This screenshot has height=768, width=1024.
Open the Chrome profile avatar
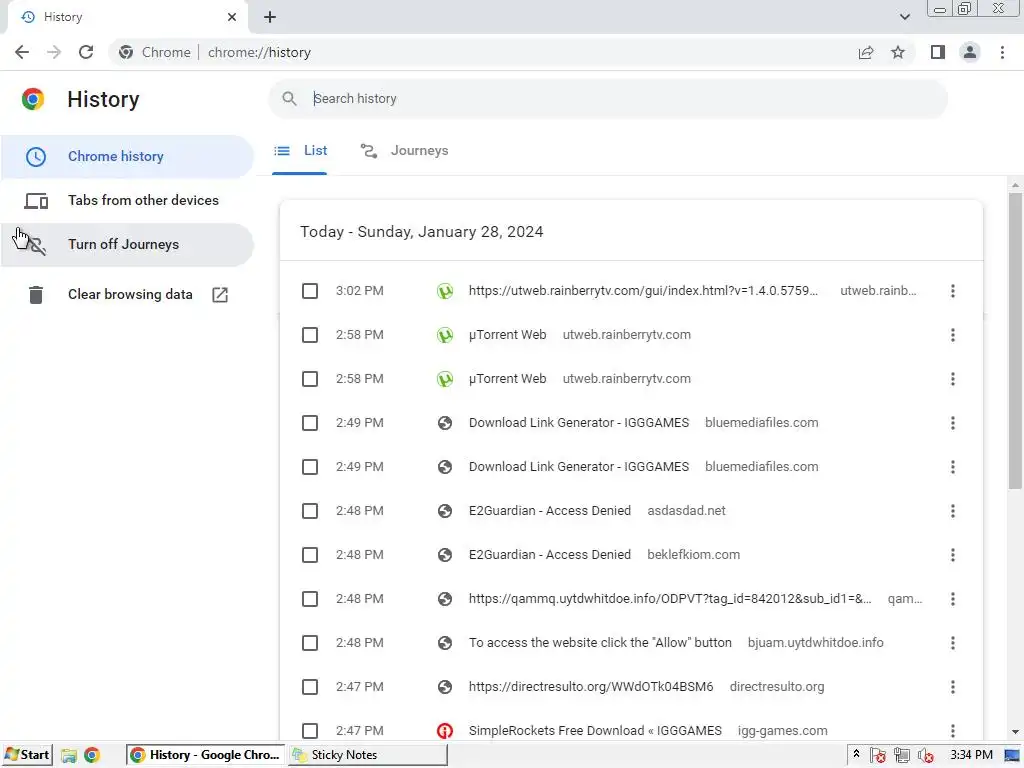(x=970, y=52)
